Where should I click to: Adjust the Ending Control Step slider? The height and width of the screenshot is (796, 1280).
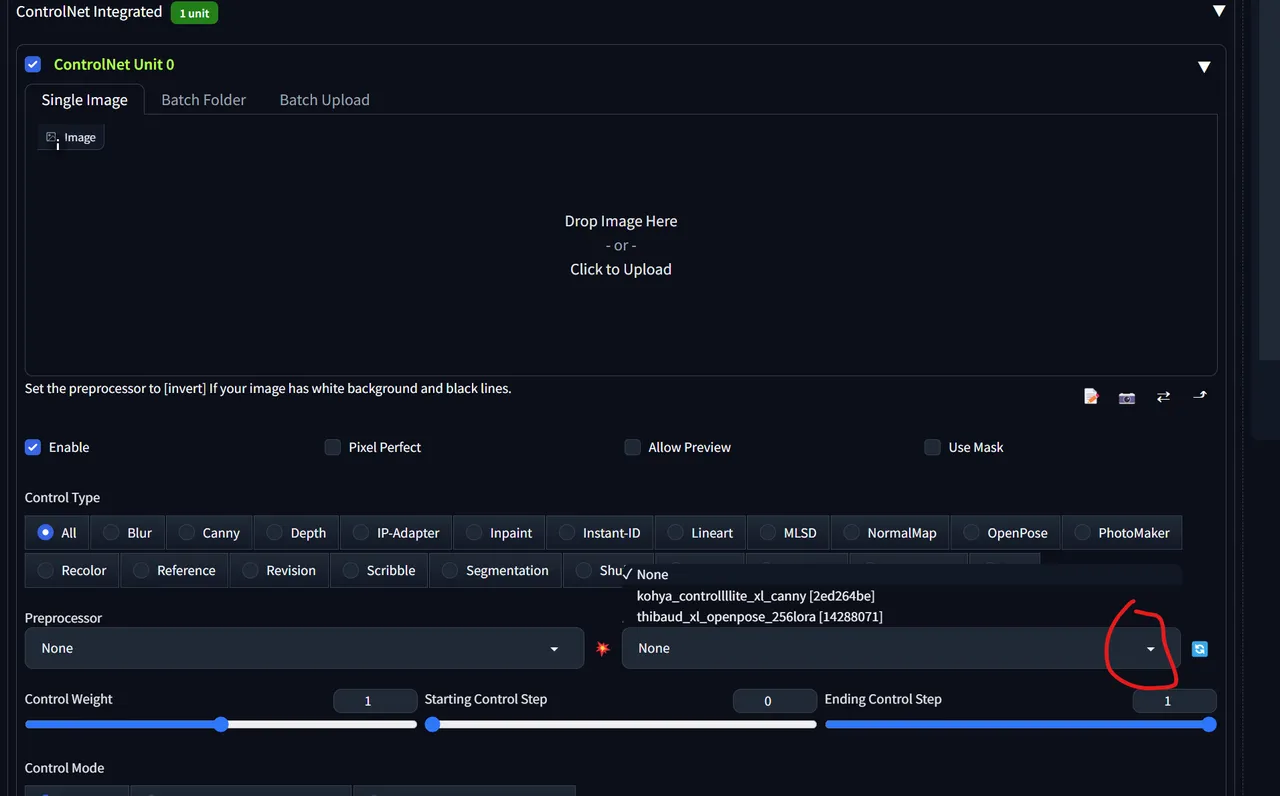[1021, 724]
